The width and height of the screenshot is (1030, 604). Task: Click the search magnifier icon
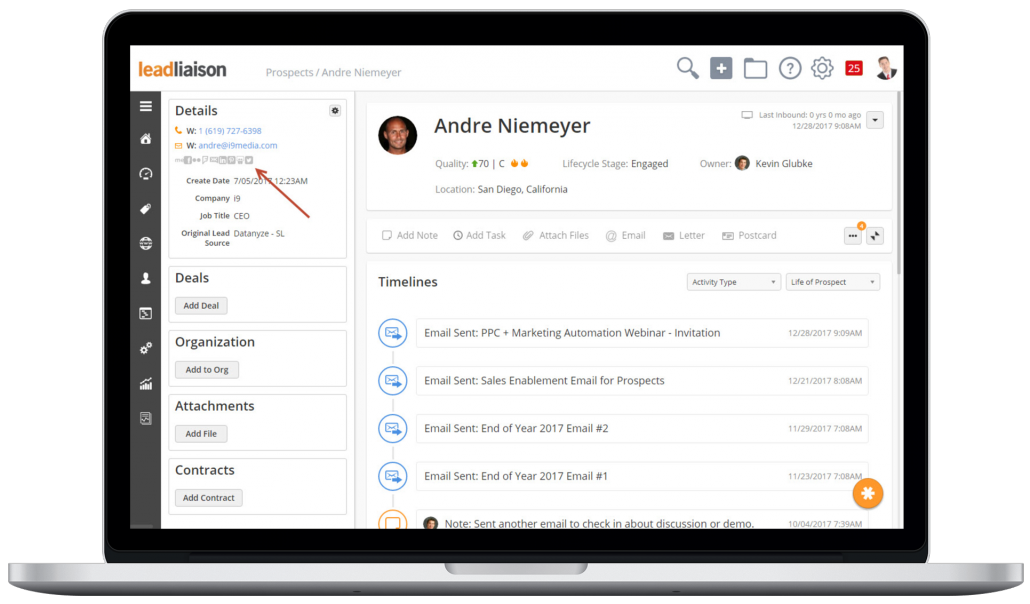[x=687, y=68]
